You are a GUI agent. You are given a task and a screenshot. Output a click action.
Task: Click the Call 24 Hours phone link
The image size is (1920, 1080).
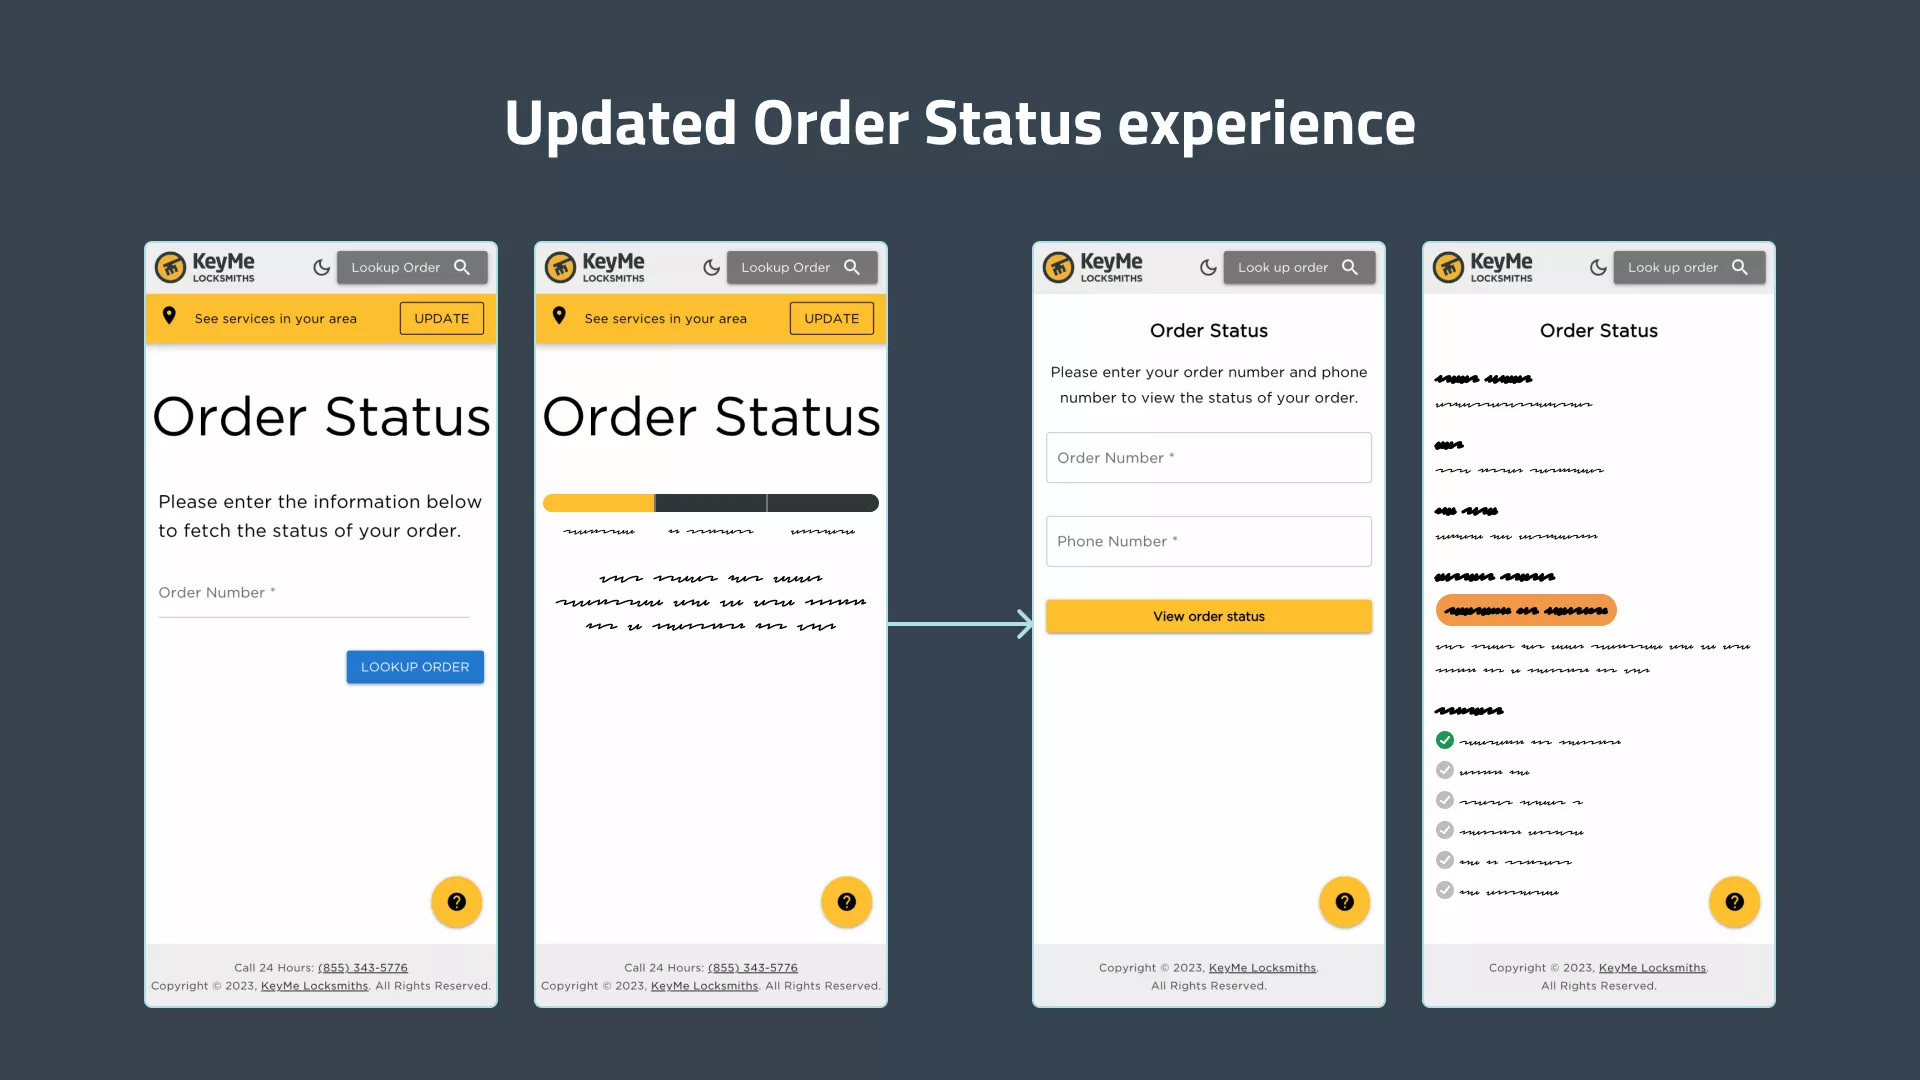click(363, 967)
